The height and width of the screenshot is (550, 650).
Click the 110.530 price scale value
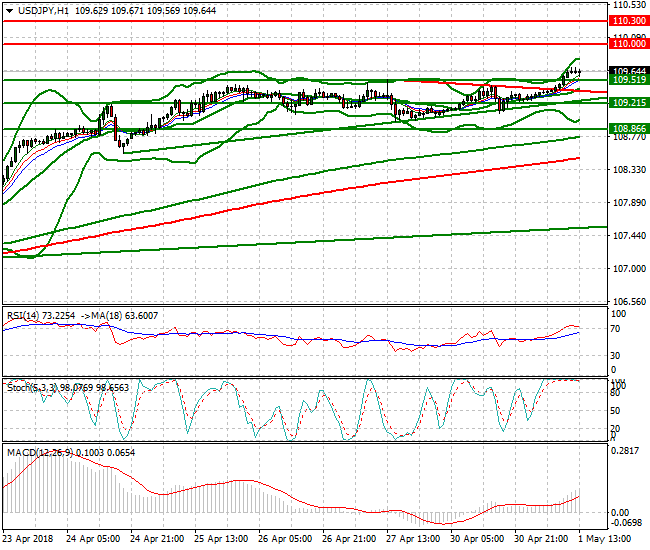tap(629, 5)
